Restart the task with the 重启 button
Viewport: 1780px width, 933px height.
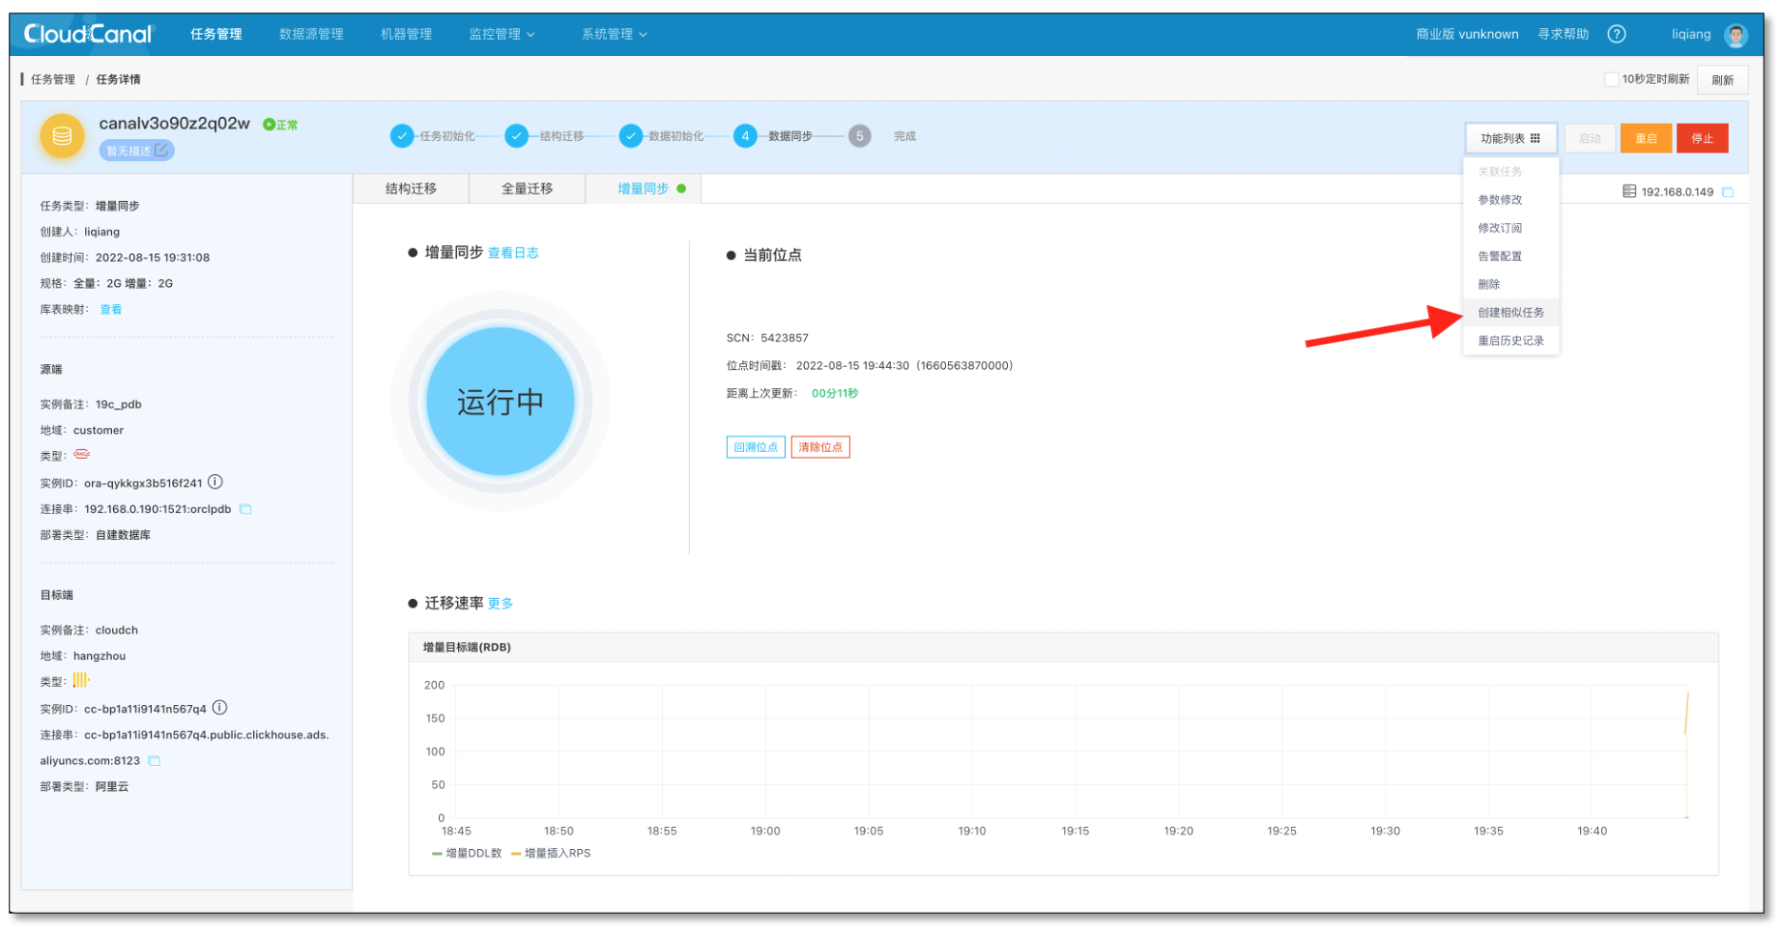[1646, 138]
